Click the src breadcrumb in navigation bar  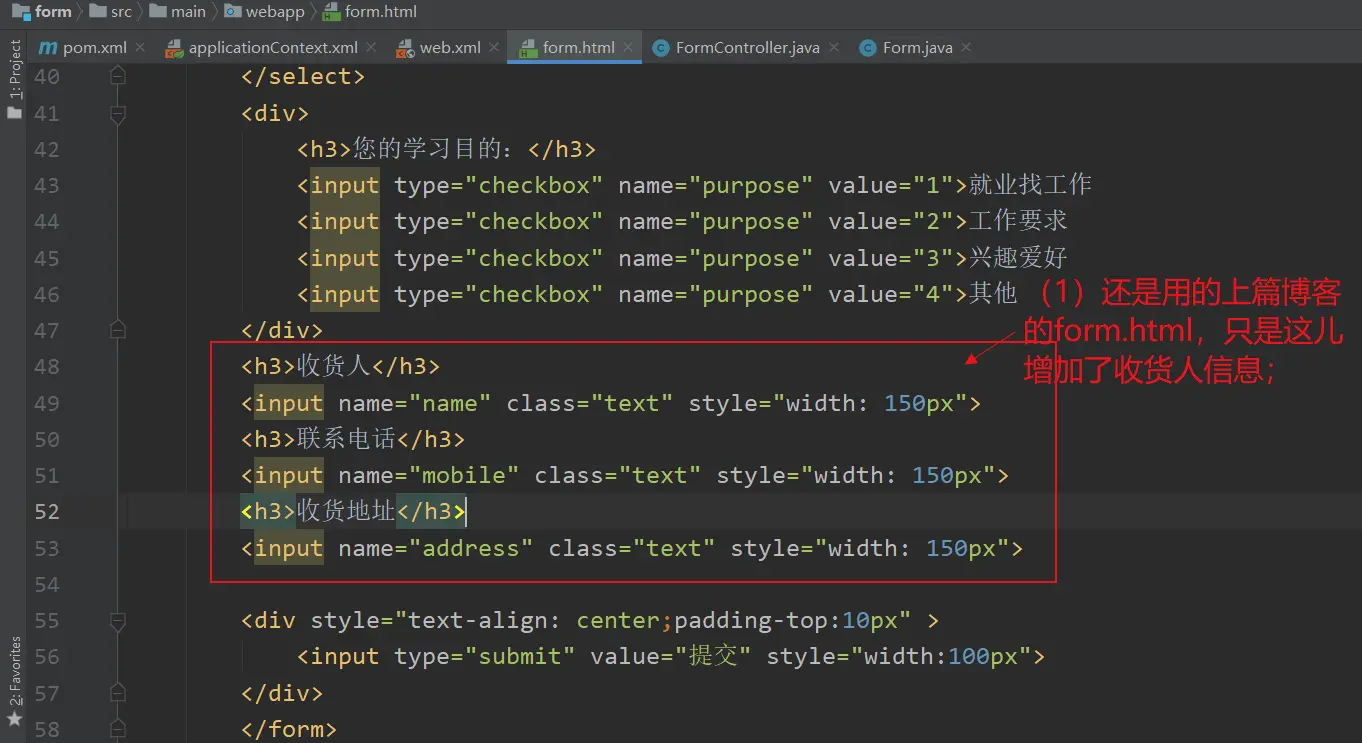(x=121, y=12)
